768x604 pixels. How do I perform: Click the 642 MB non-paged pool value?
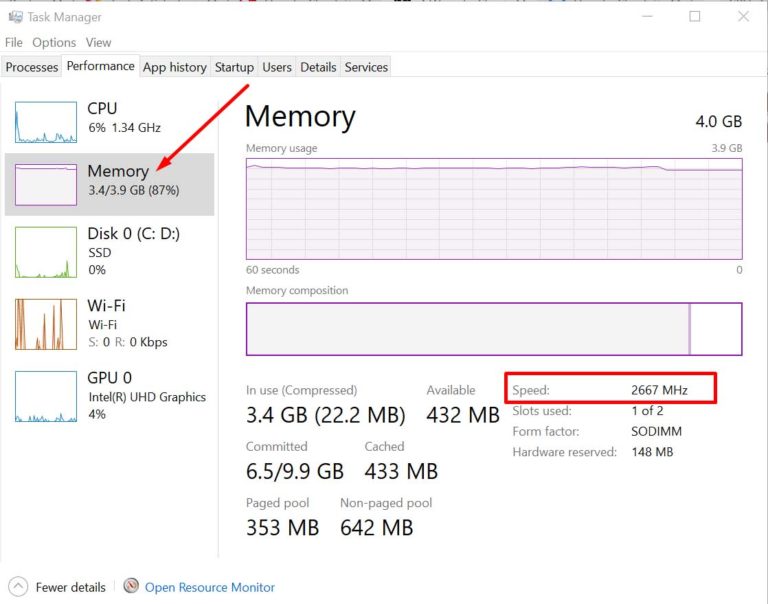[377, 528]
